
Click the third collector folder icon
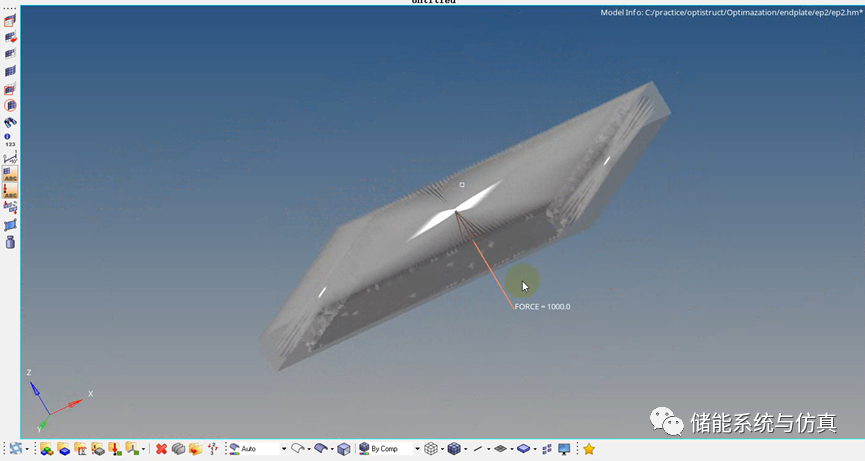[x=81, y=449]
